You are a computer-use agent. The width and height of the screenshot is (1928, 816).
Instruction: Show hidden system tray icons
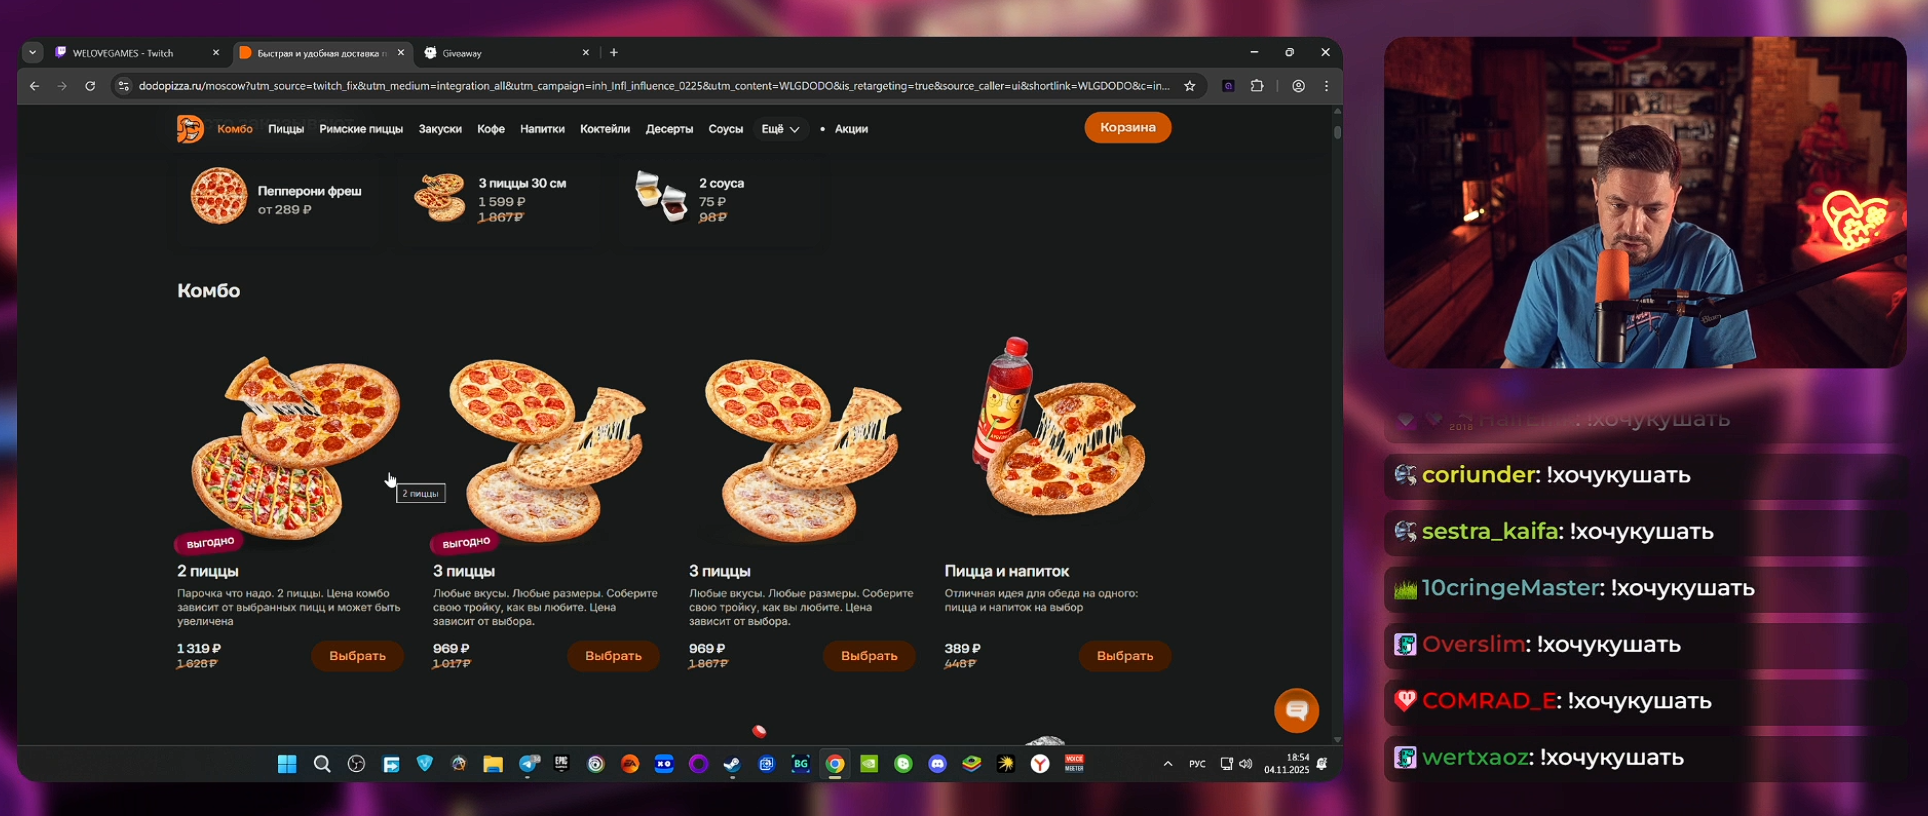(x=1167, y=764)
